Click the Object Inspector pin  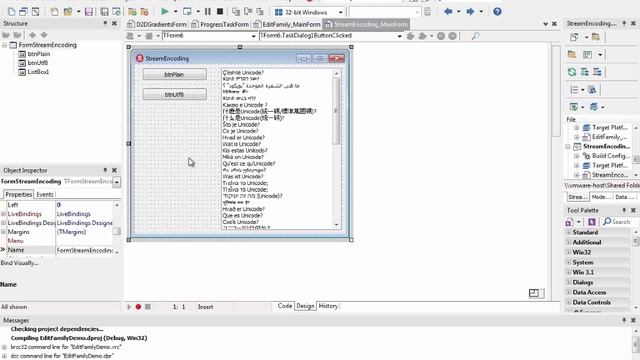click(105, 170)
